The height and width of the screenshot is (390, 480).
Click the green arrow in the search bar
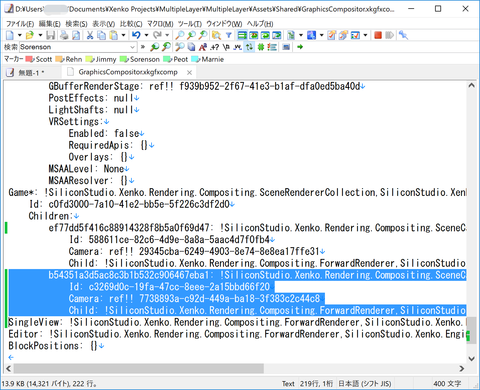(300, 47)
